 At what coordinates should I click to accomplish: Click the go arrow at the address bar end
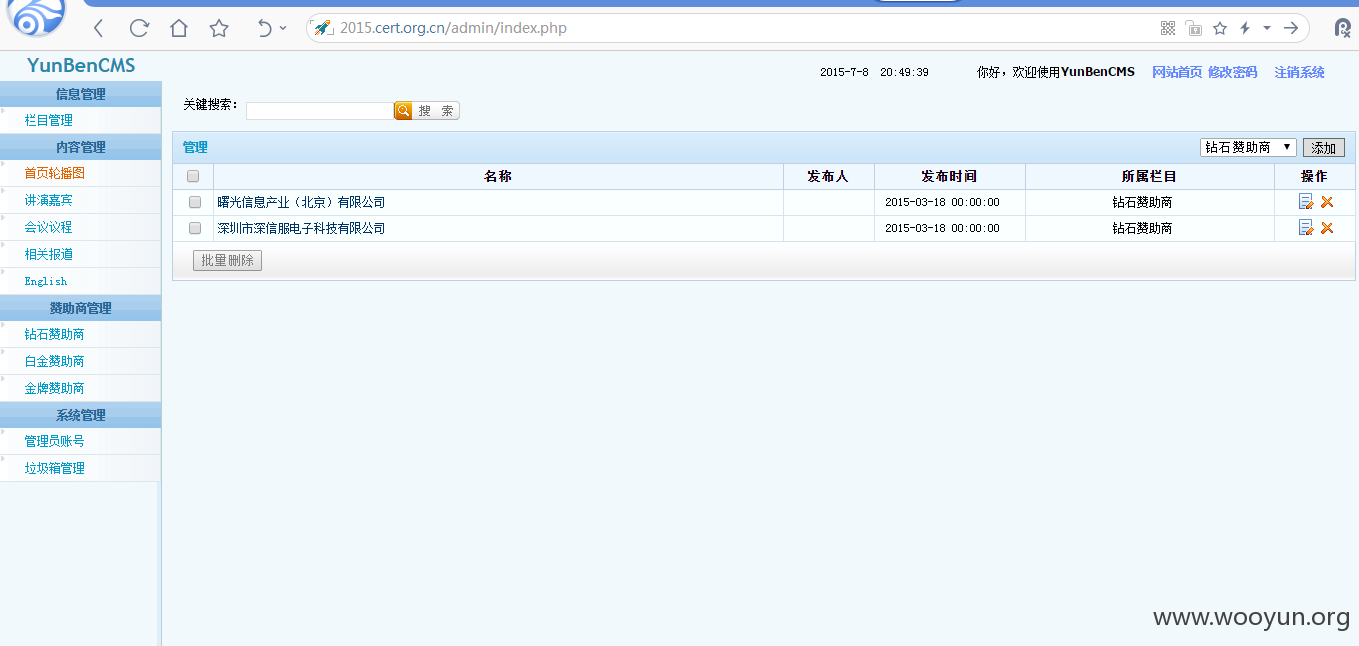(x=1291, y=28)
